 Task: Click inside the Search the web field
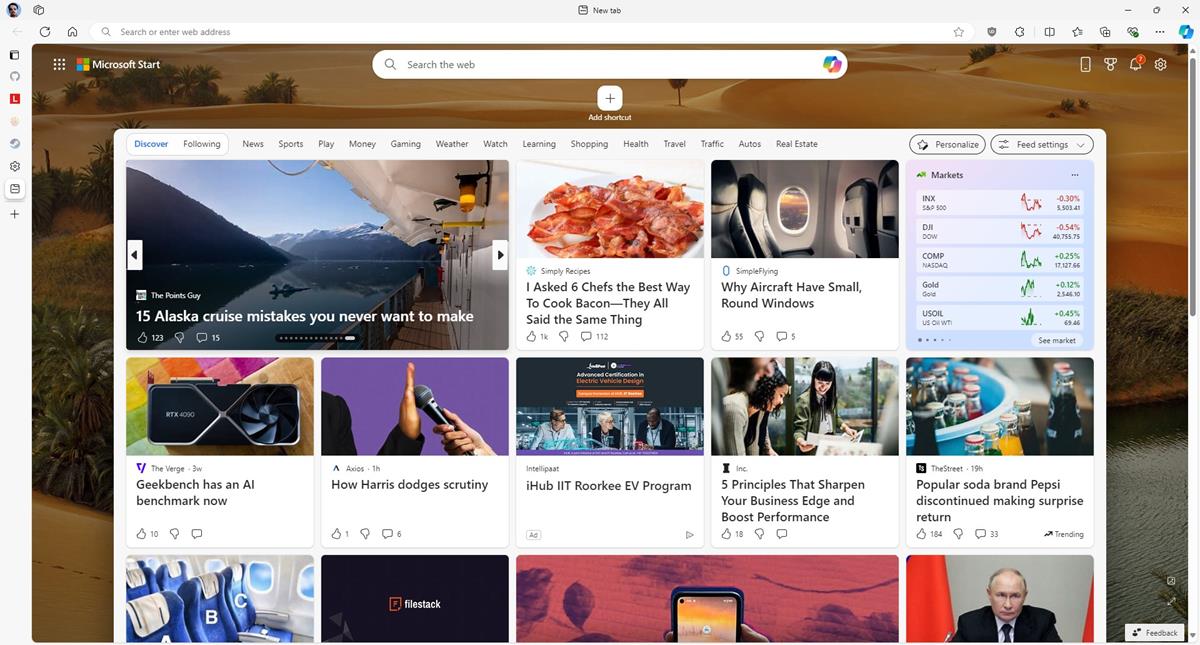[x=600, y=64]
